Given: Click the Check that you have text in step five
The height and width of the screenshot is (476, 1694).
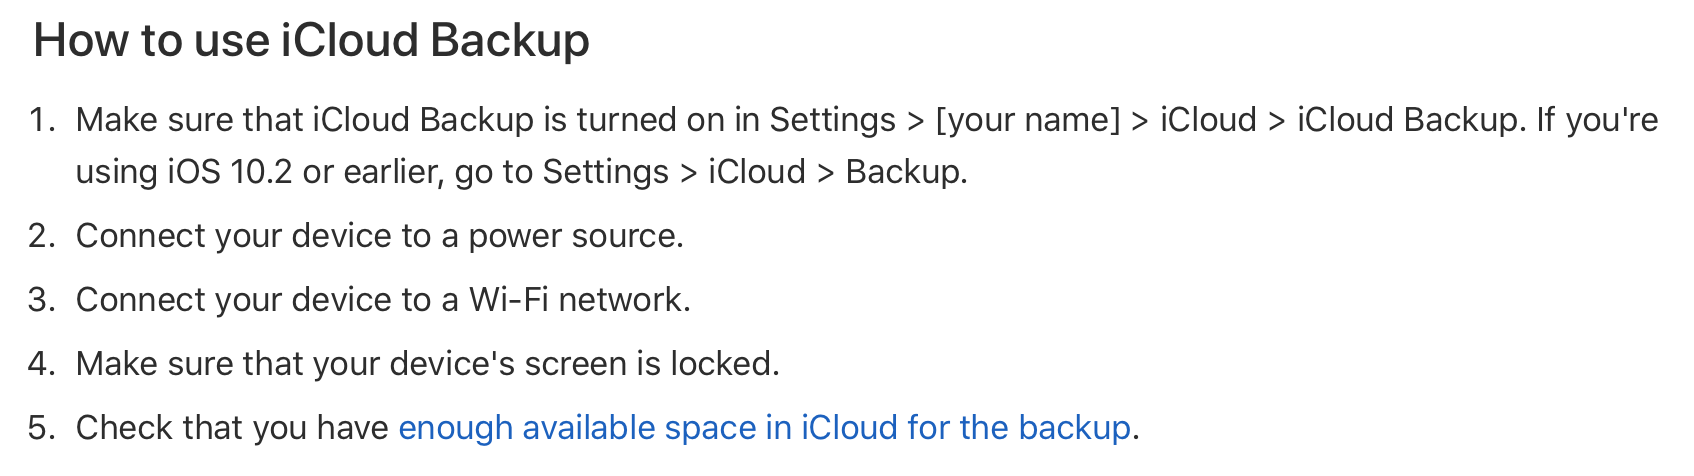Looking at the screenshot, I should coord(232,428).
